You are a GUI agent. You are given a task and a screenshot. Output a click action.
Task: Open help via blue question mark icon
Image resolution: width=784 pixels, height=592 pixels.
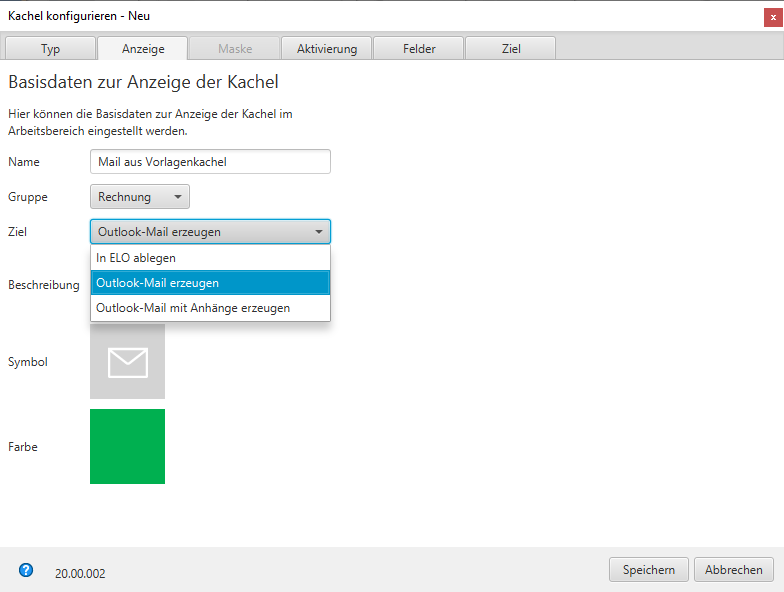click(x=26, y=570)
